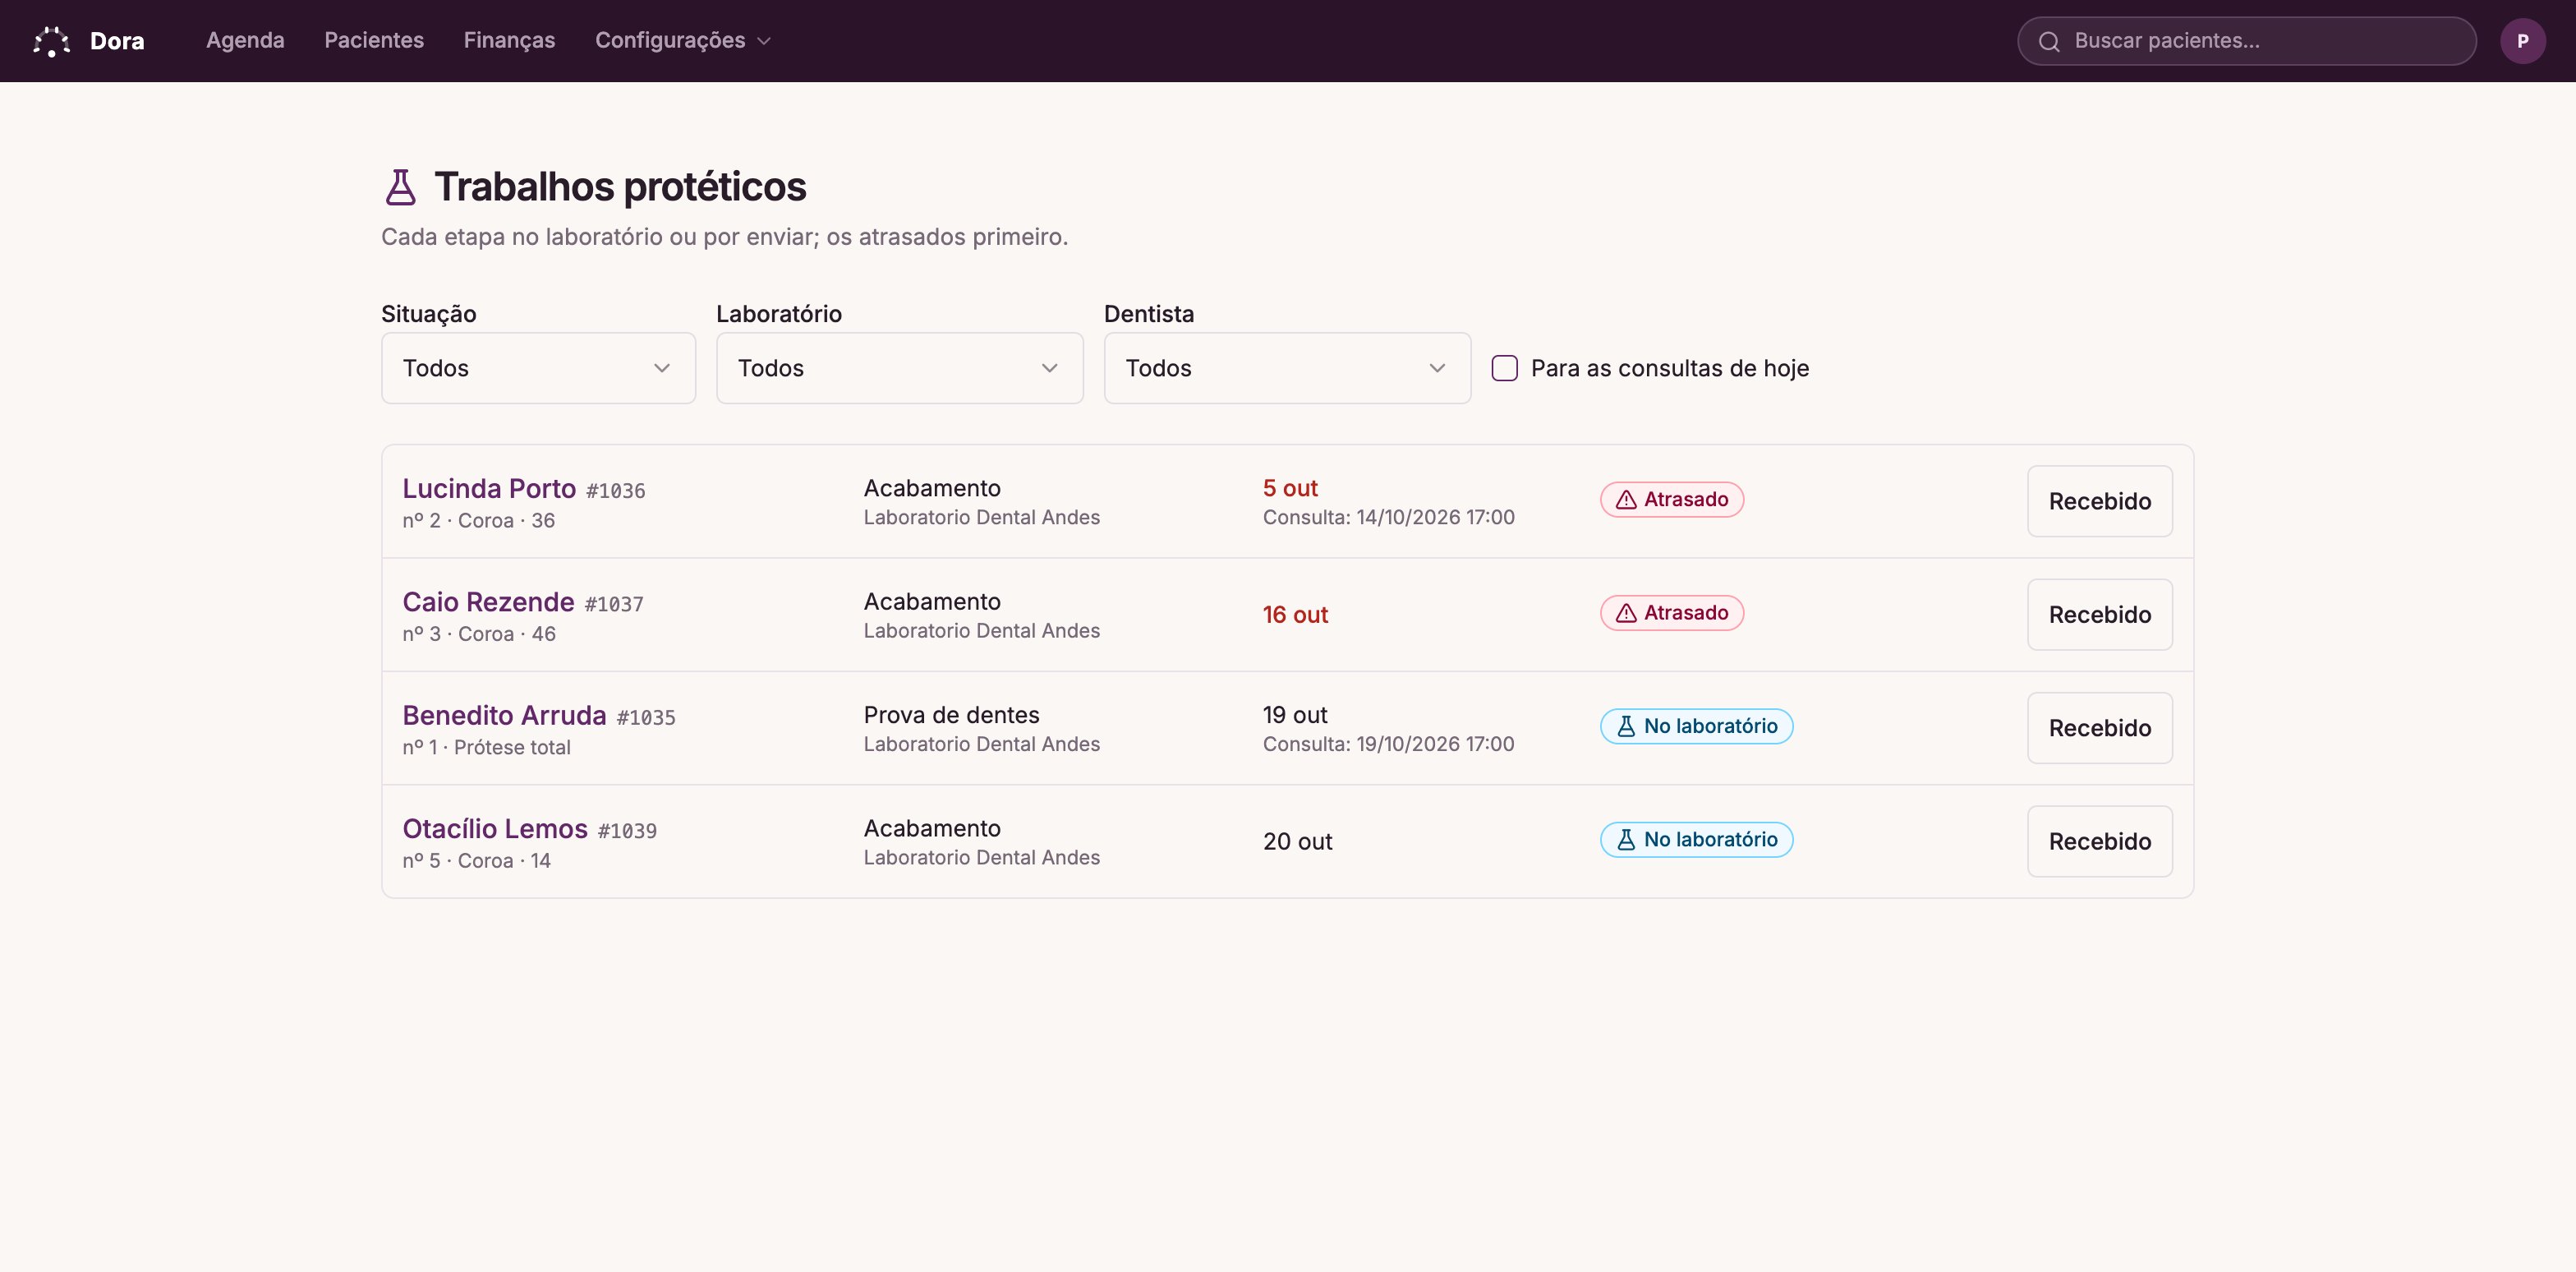Click the '20 out' due date
The width and height of the screenshot is (2576, 1272).
click(1297, 842)
